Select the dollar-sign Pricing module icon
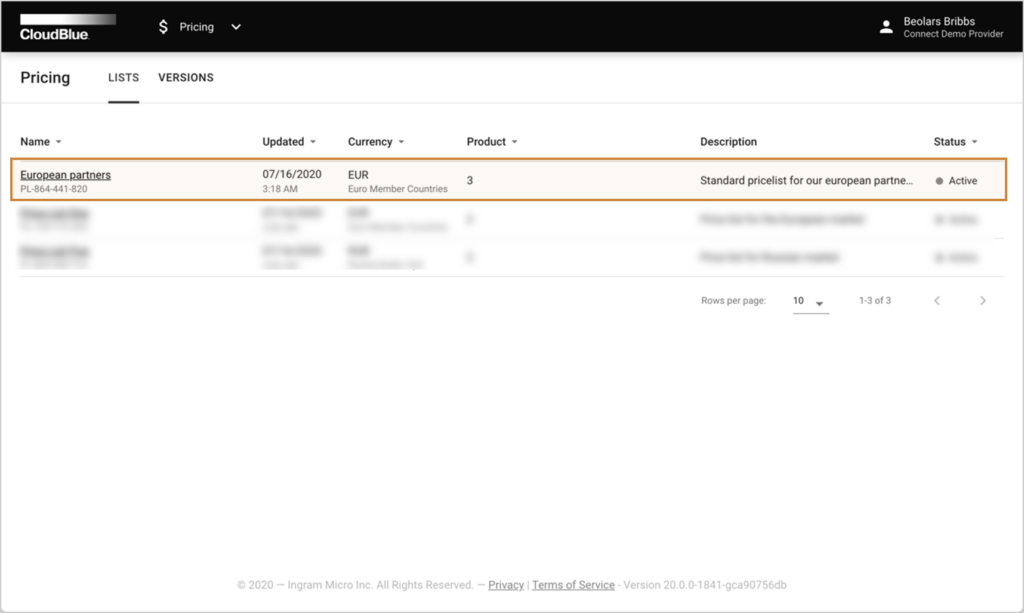Image resolution: width=1024 pixels, height=613 pixels. [163, 27]
